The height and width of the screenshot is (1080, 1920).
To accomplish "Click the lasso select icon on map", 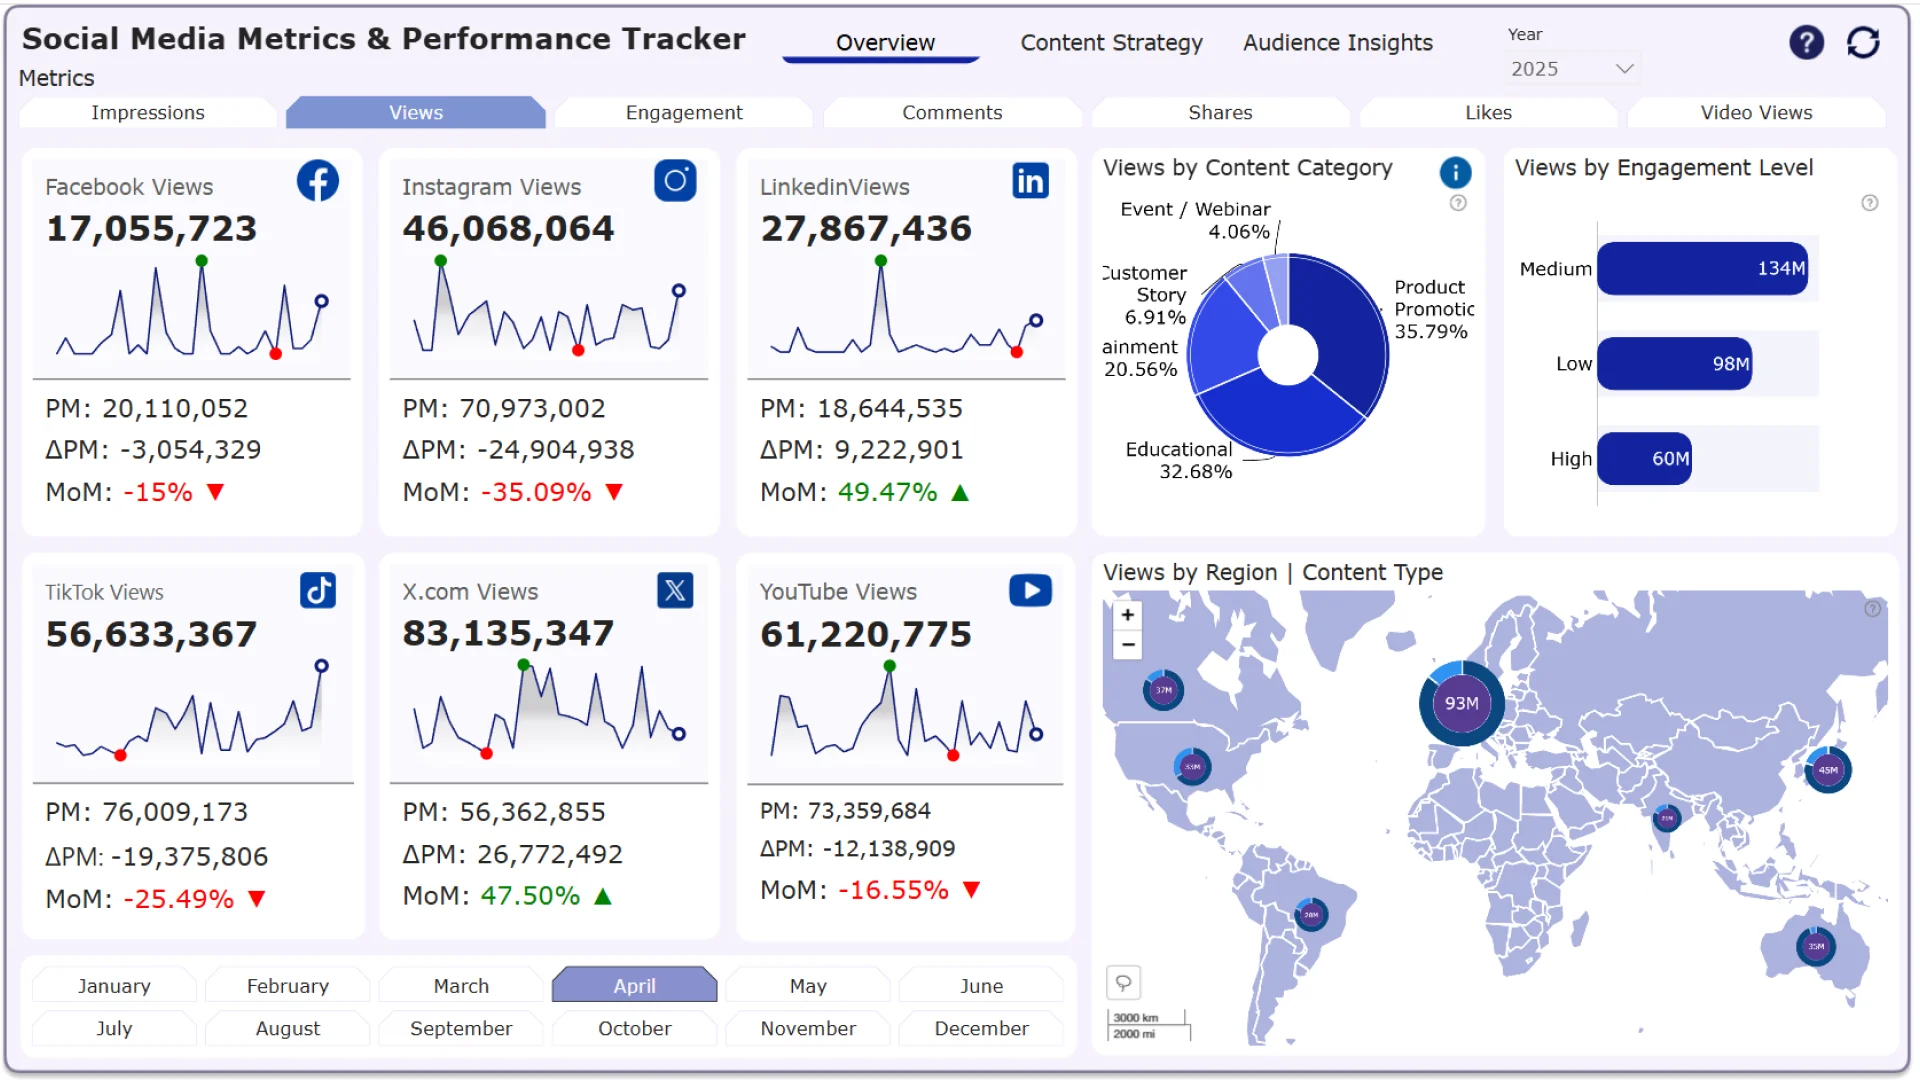I will click(x=1123, y=983).
